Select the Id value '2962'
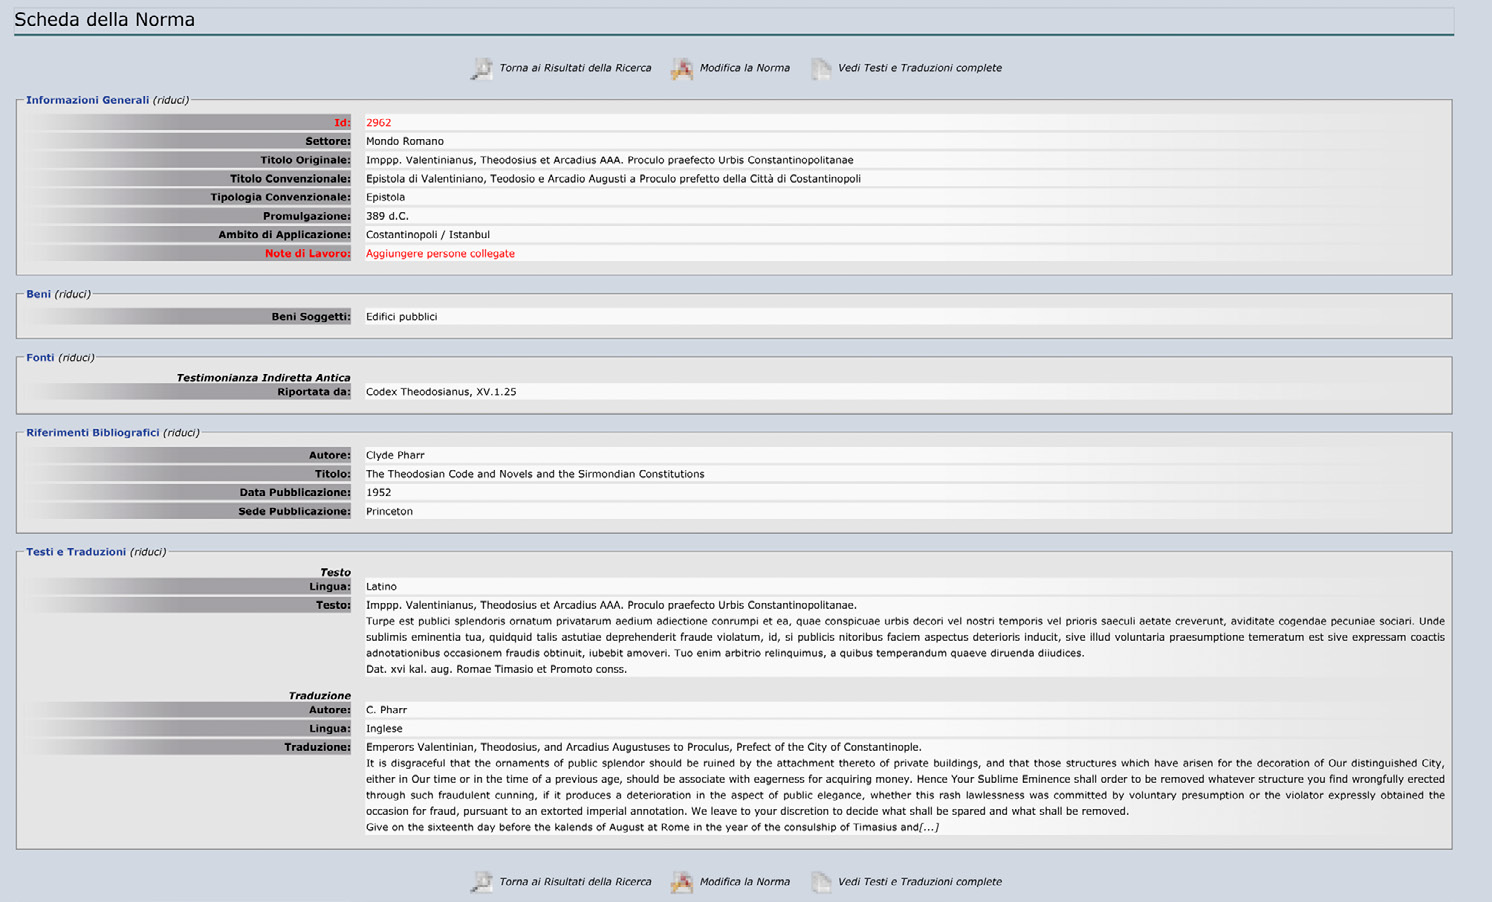Viewport: 1492px width, 902px height. pos(378,123)
